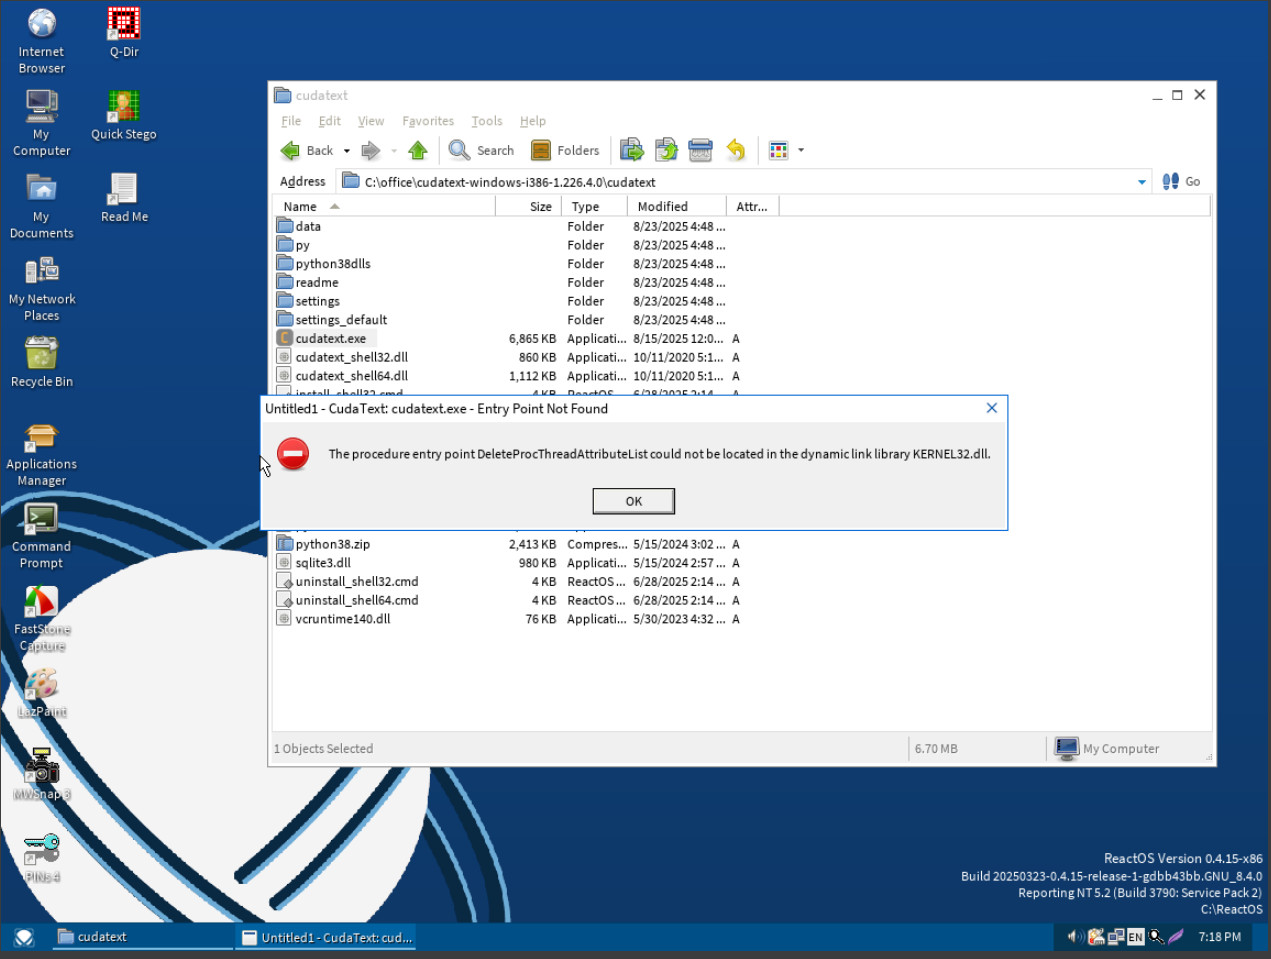Screen dimensions: 1271x959
Task: Click the EN language indicator in tray
Action: point(1135,937)
